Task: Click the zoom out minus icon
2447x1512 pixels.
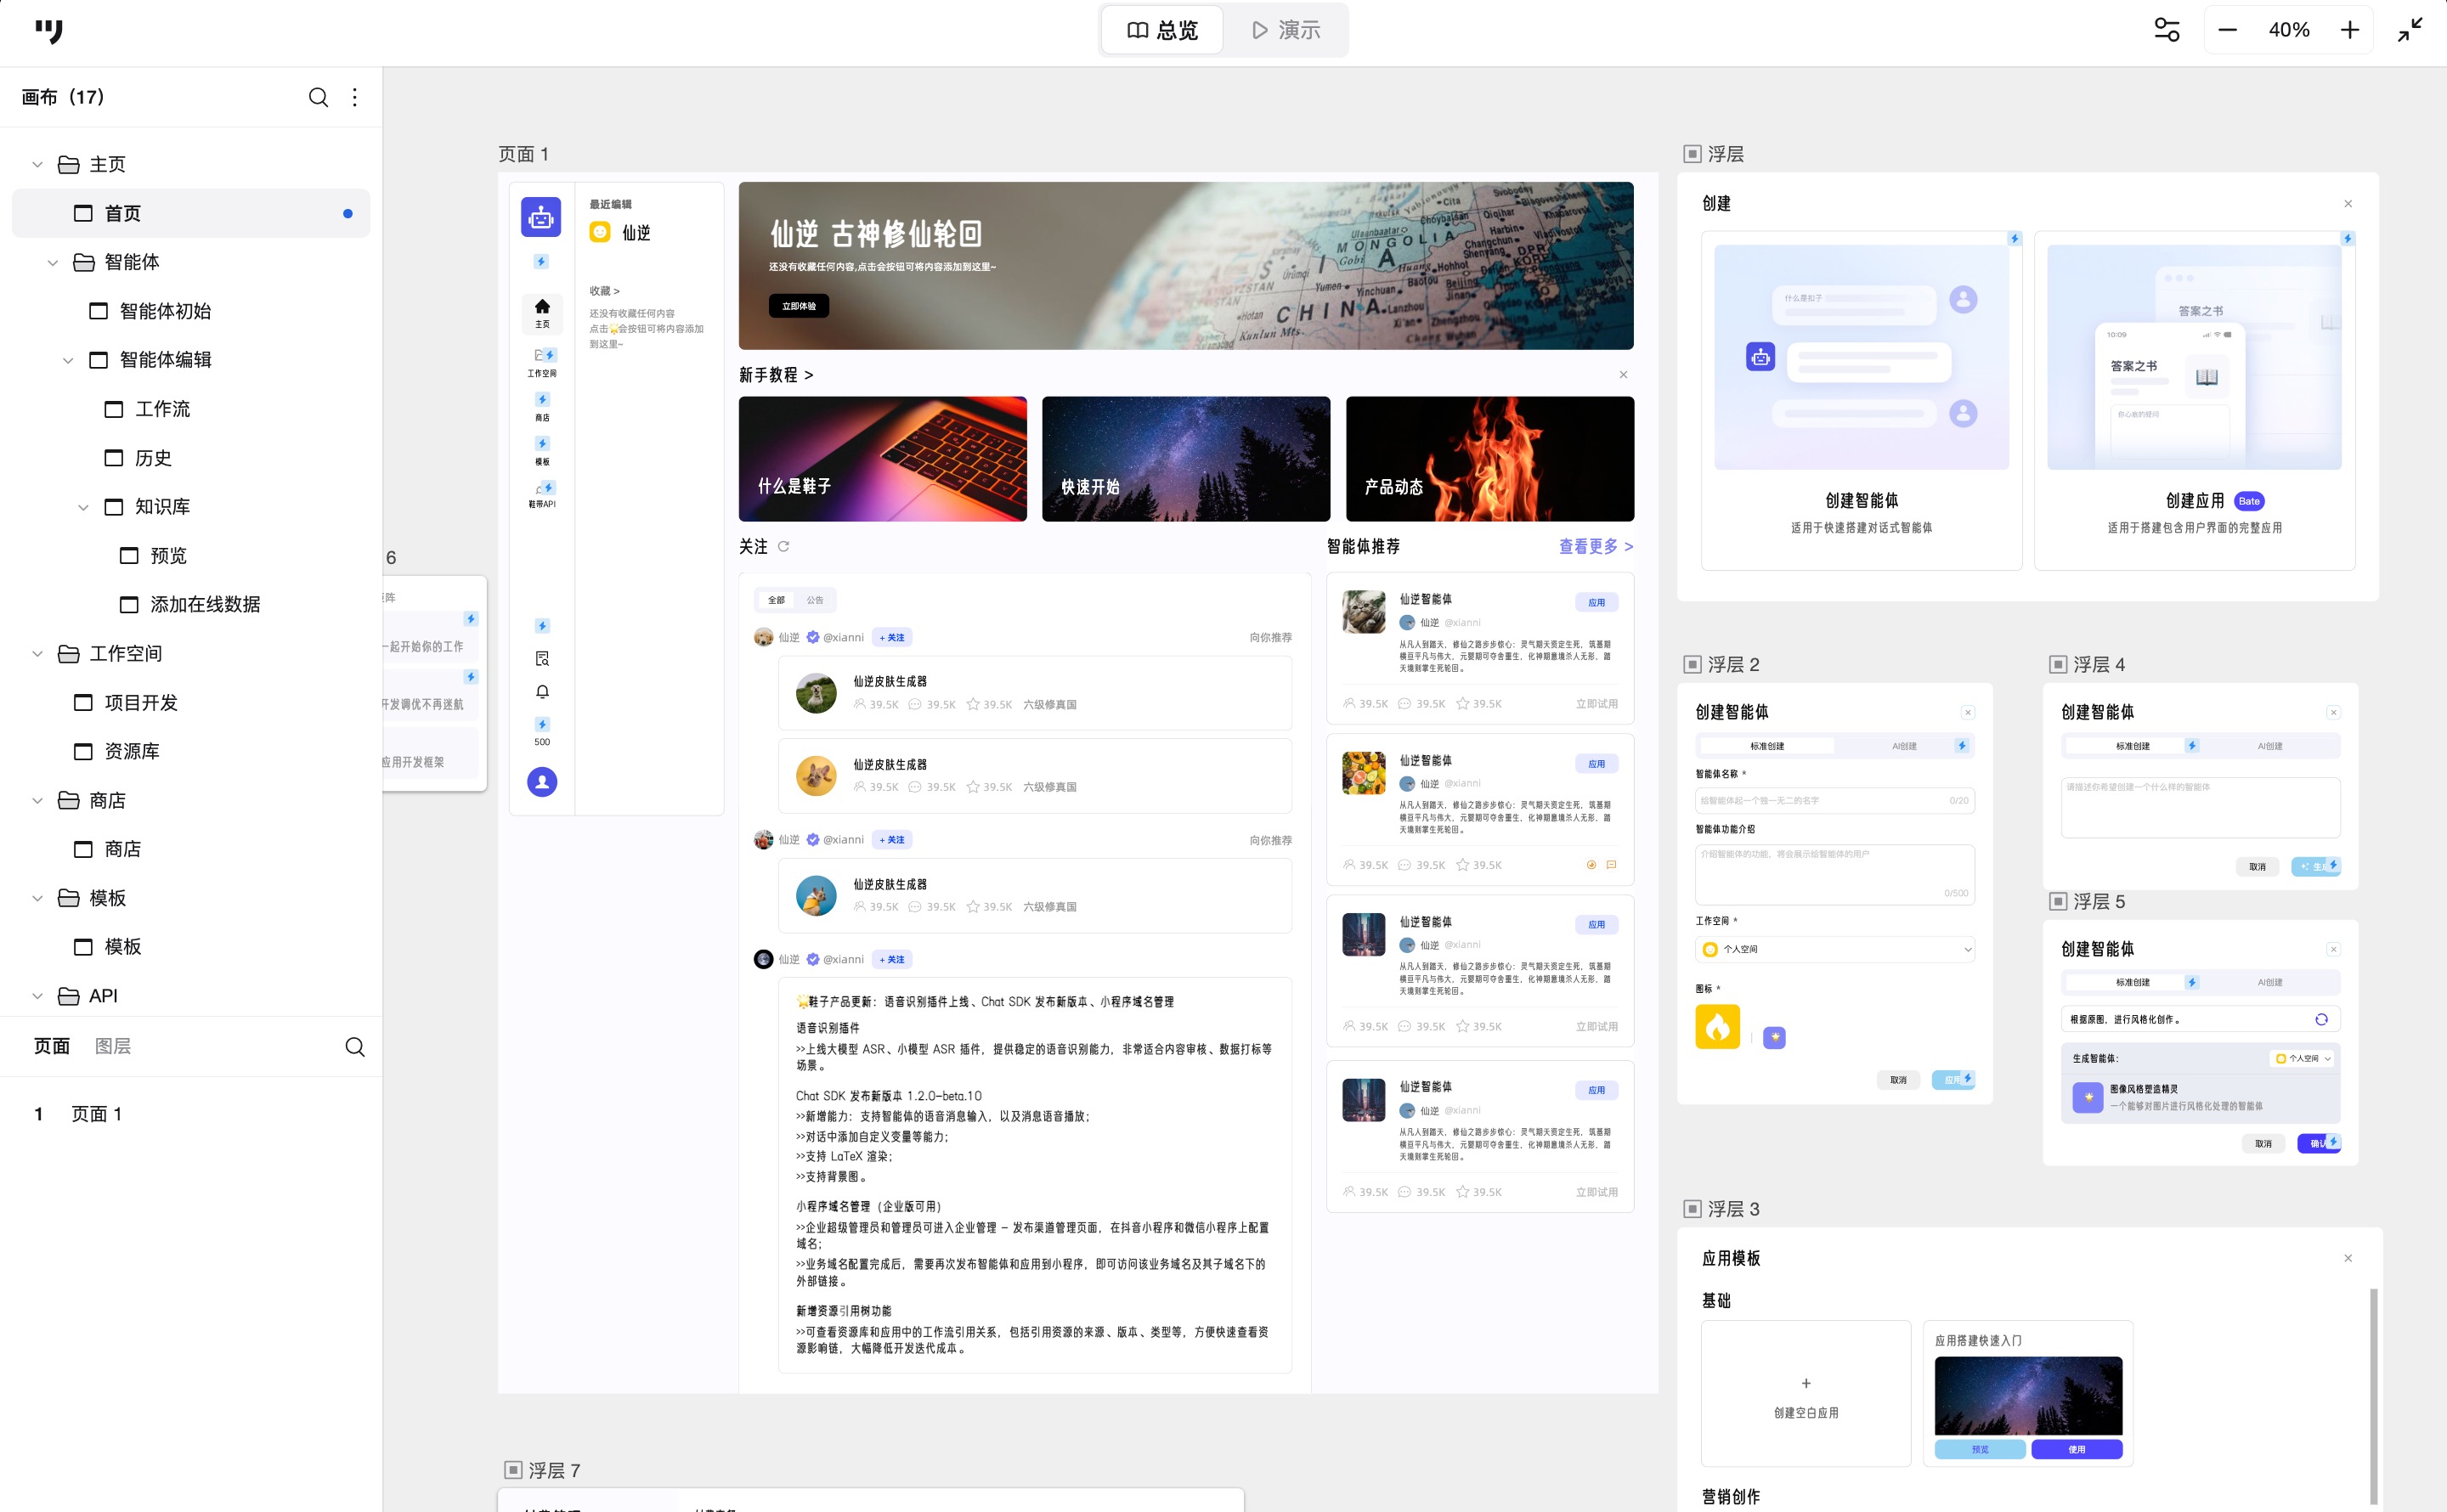Action: click(x=2227, y=30)
